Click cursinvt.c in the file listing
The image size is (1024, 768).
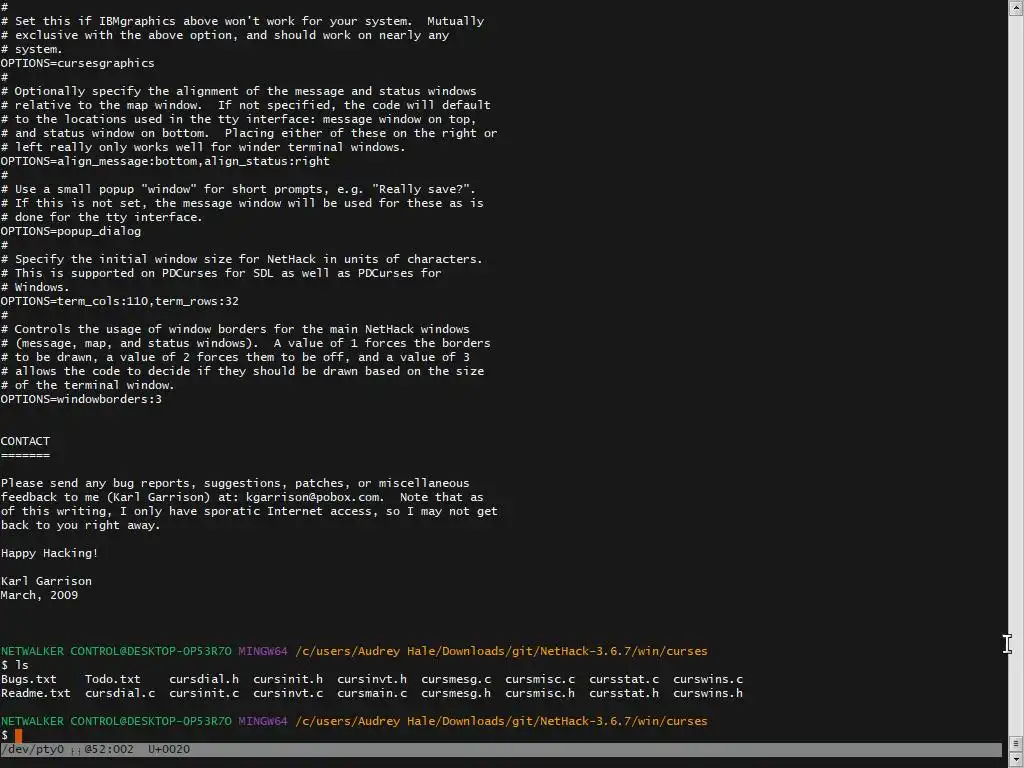pyautogui.click(x=288, y=693)
